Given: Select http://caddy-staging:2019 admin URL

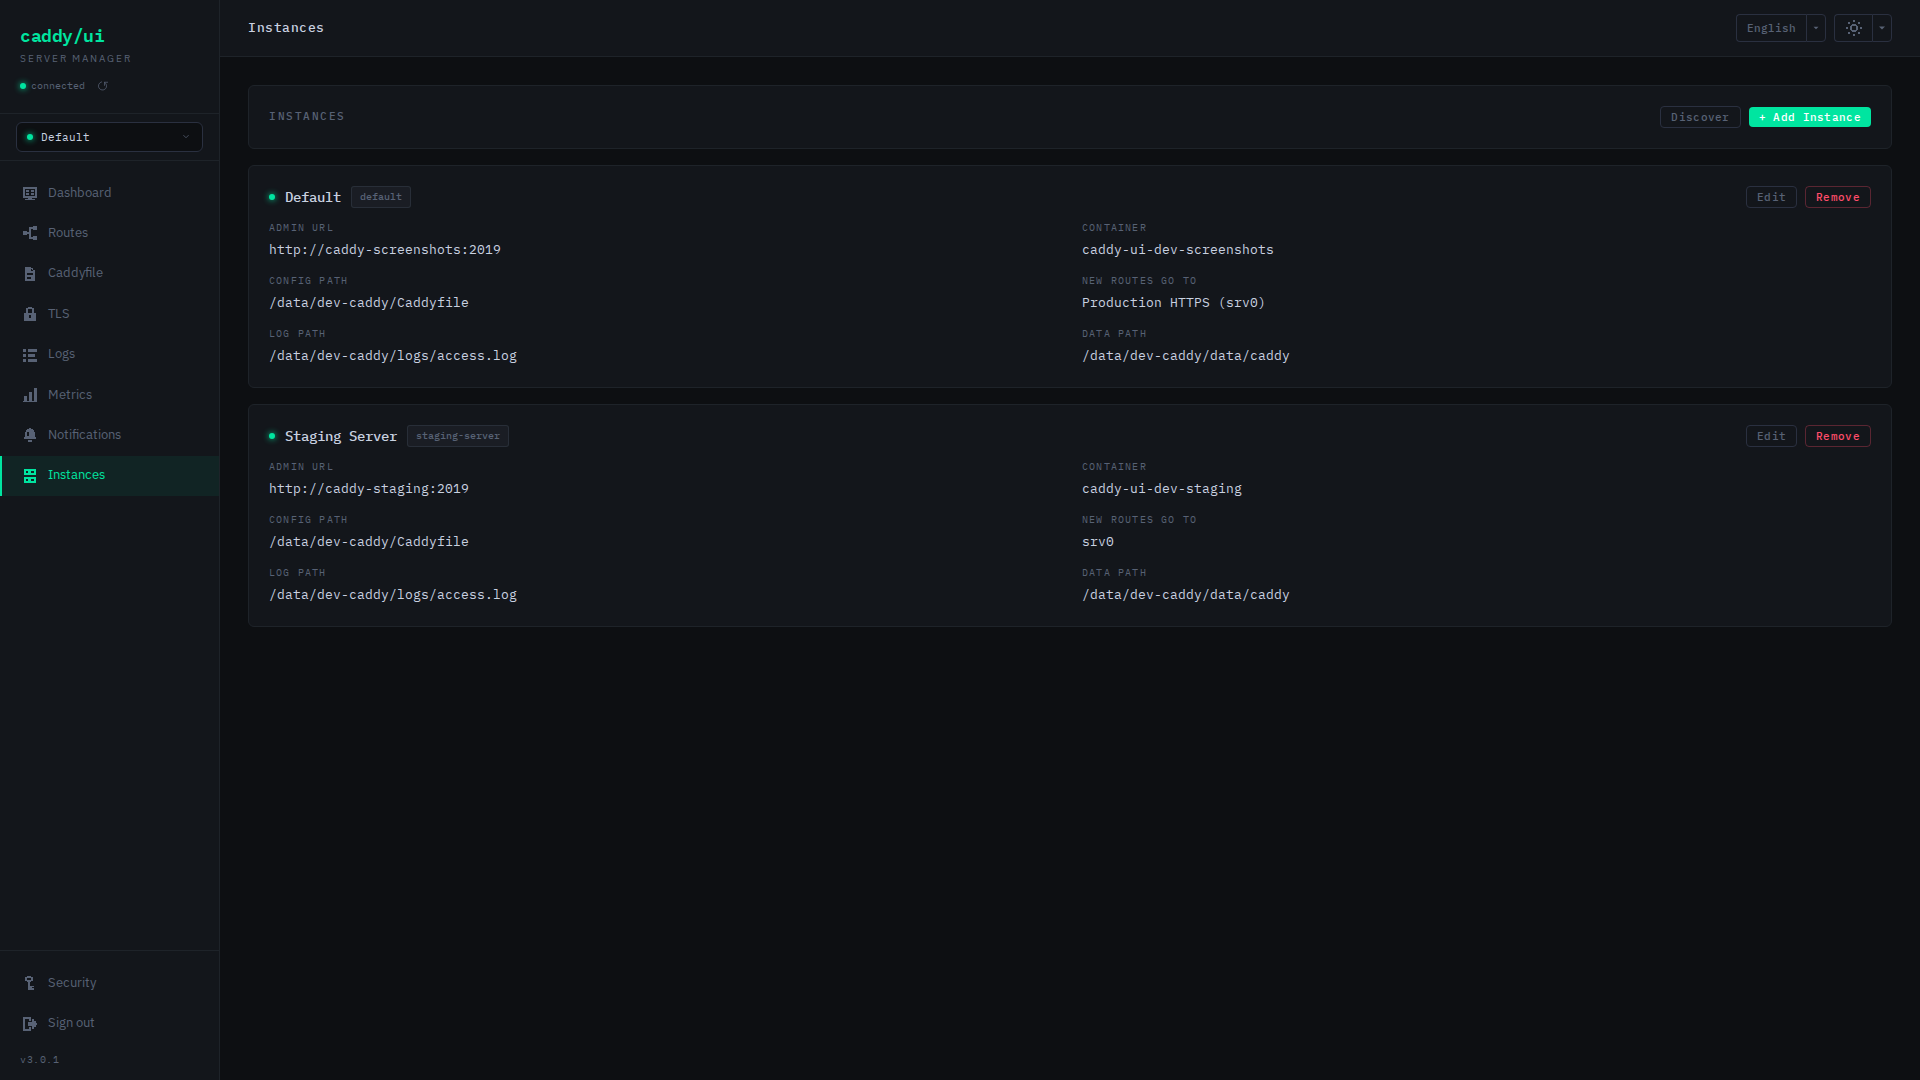Looking at the screenshot, I should [x=369, y=489].
